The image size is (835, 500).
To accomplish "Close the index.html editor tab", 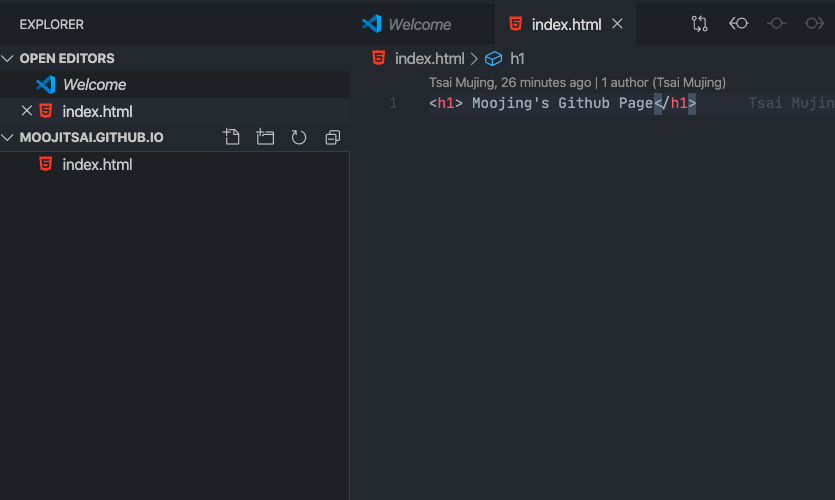I will [617, 24].
